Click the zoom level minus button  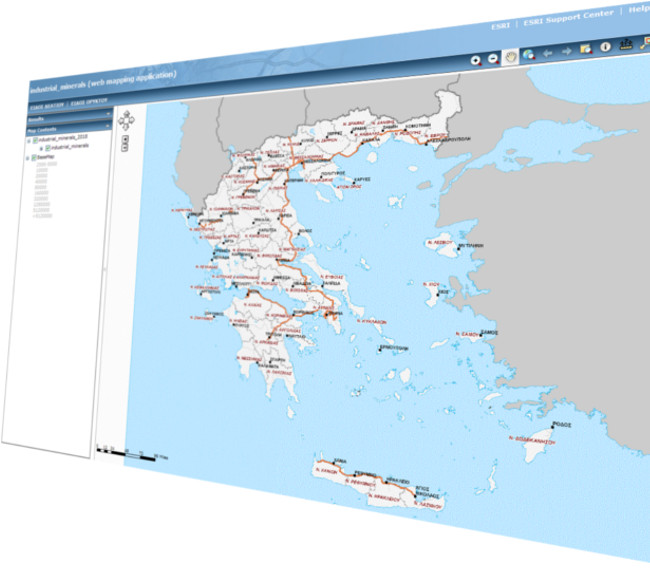point(124,147)
